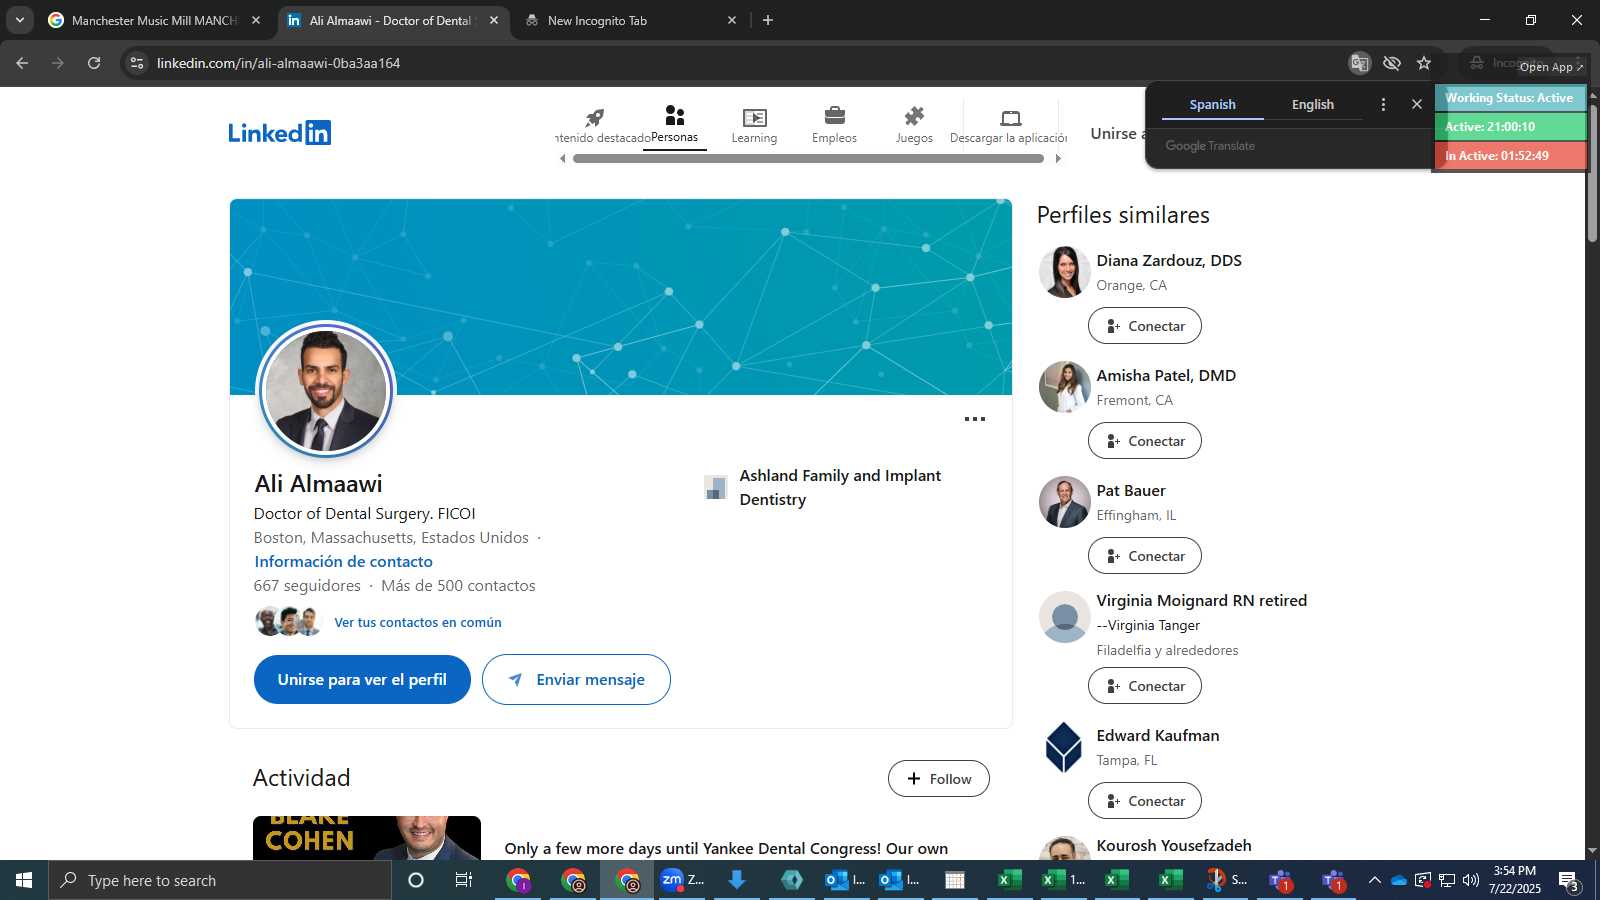Open the Empleos briefcase icon
1600x900 pixels.
pyautogui.click(x=834, y=125)
